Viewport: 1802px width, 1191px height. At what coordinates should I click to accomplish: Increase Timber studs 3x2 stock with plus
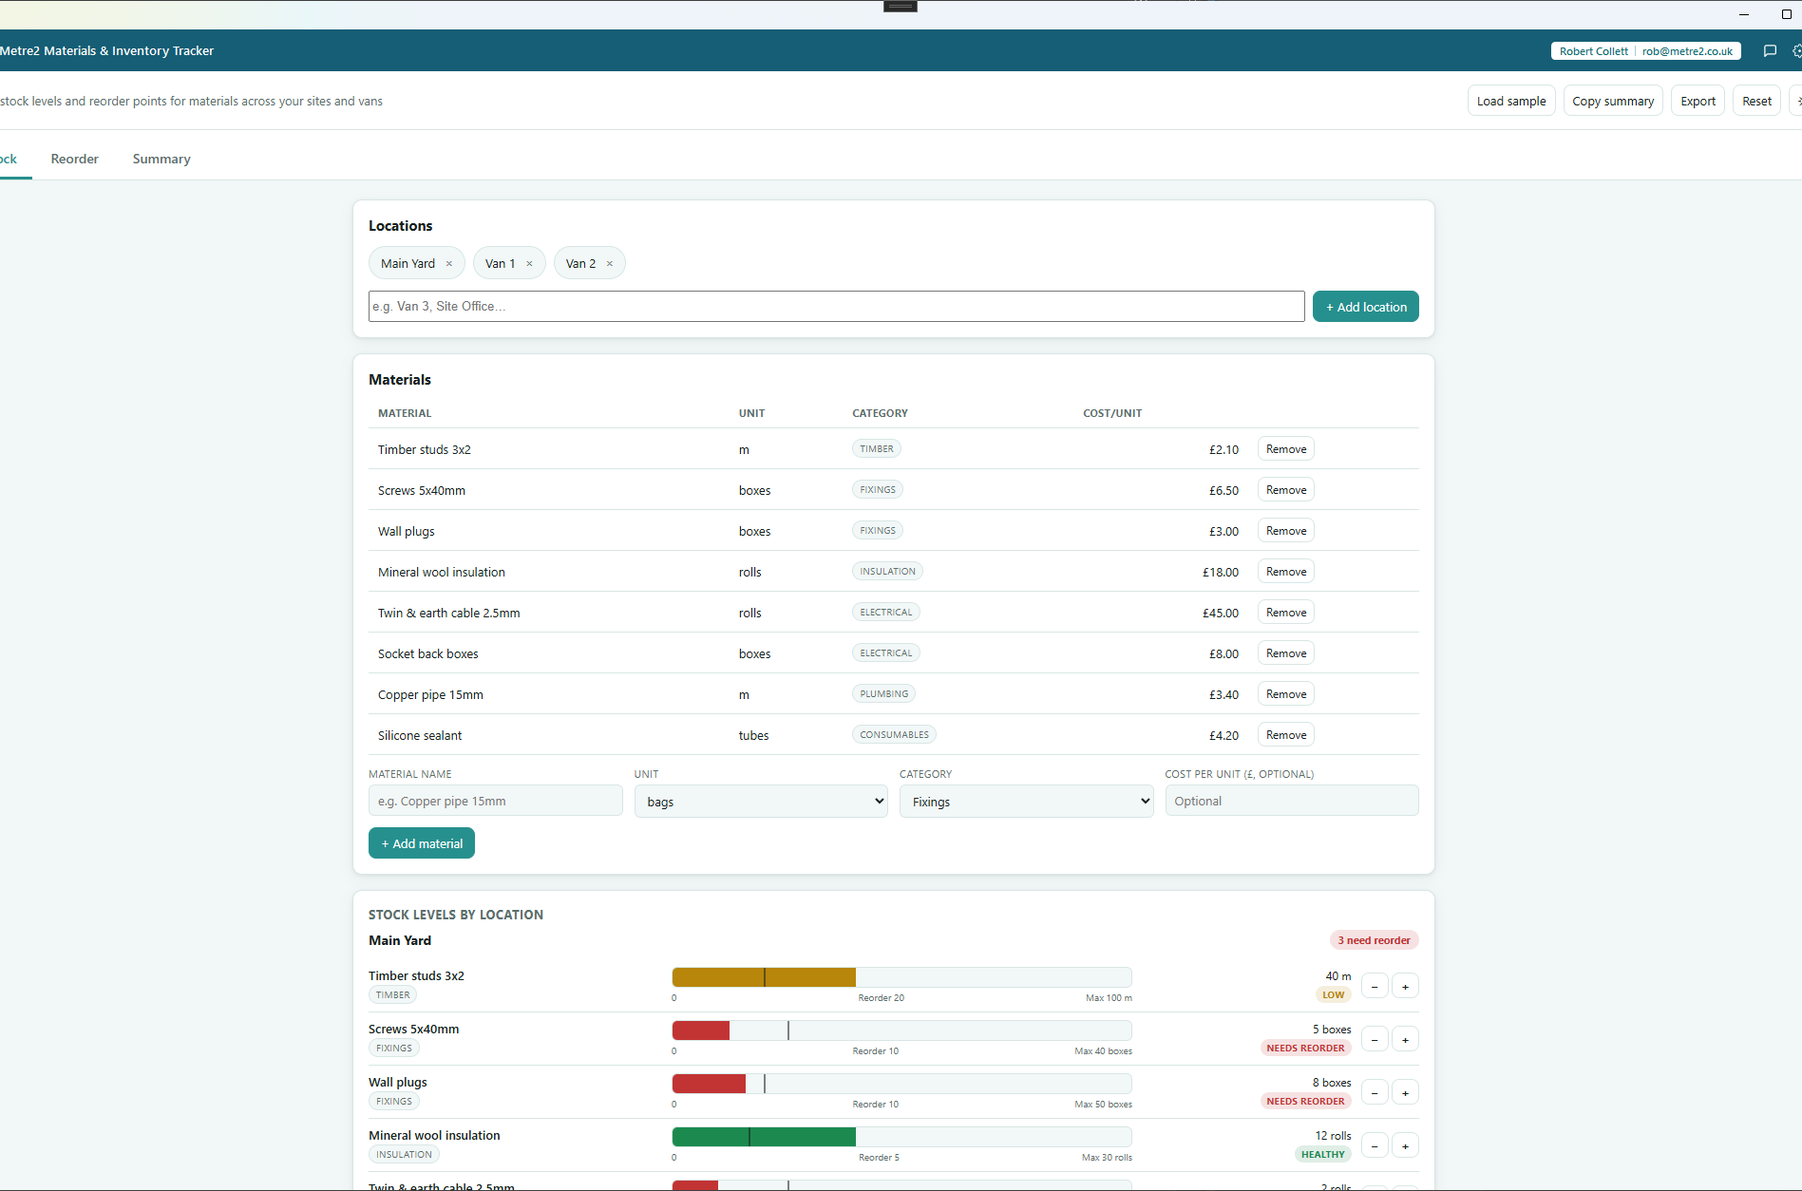point(1405,987)
